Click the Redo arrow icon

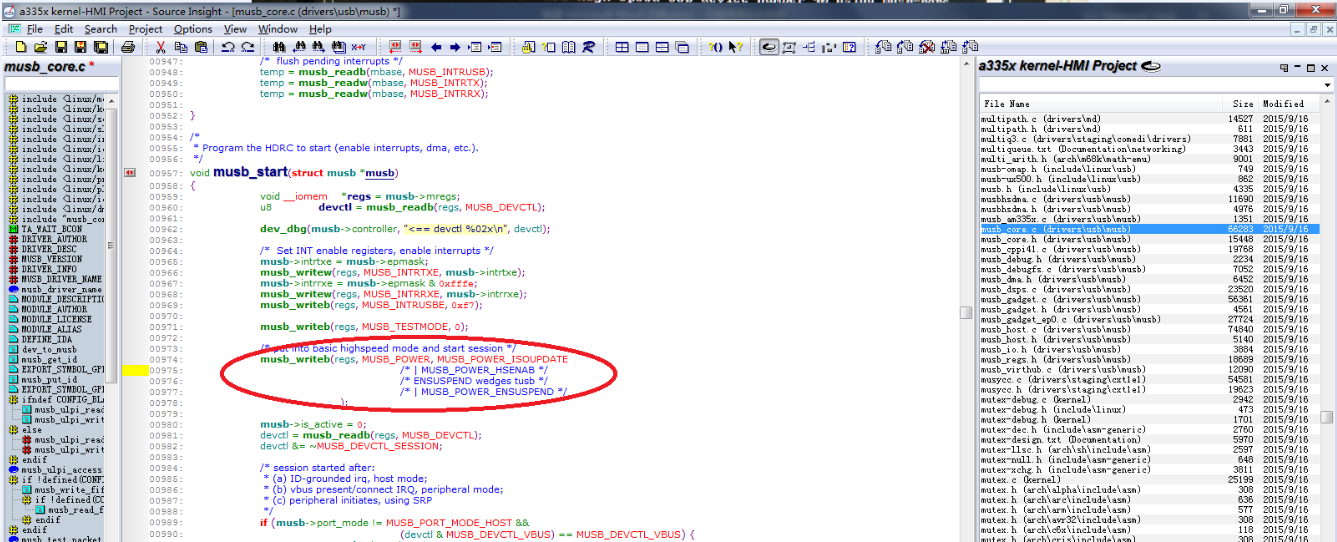click(247, 47)
